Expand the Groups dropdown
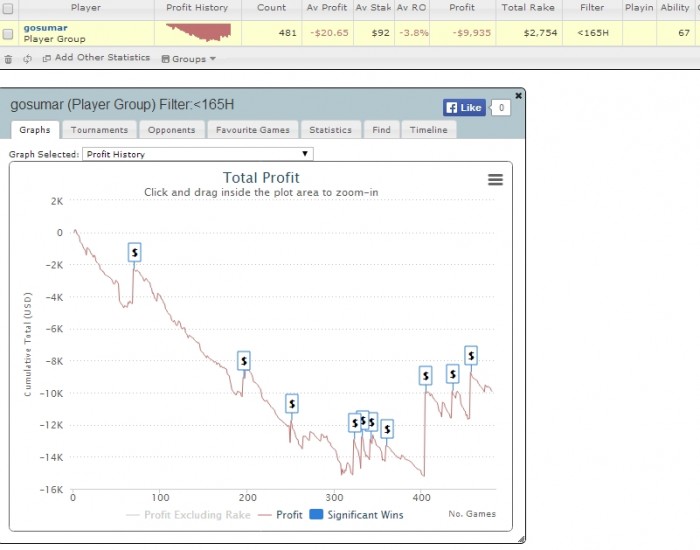The image size is (700, 550). point(189,59)
